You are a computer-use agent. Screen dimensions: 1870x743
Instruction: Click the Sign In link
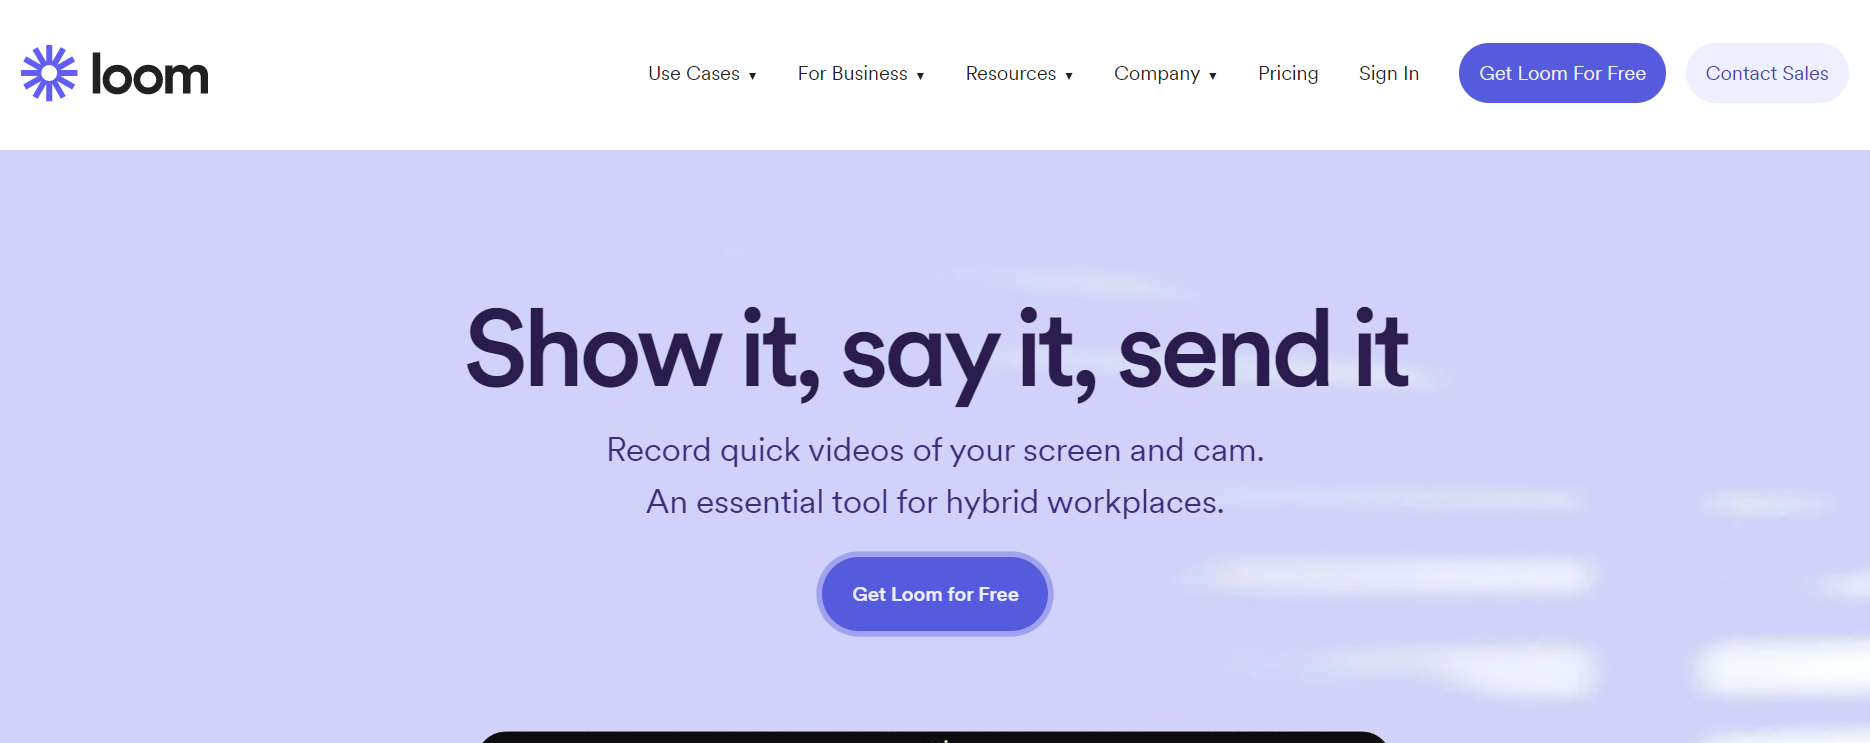pos(1389,73)
